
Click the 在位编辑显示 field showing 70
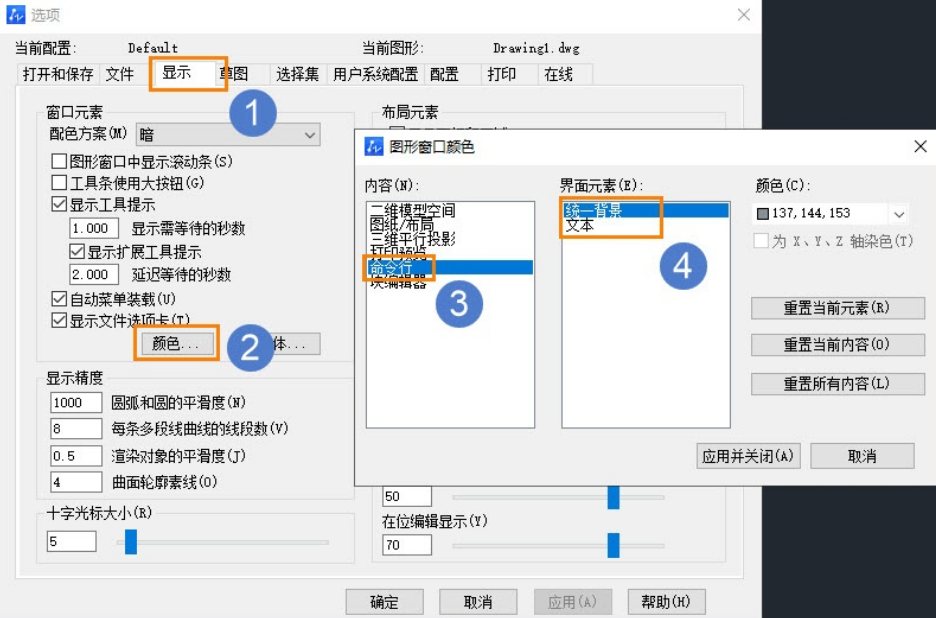tap(407, 545)
